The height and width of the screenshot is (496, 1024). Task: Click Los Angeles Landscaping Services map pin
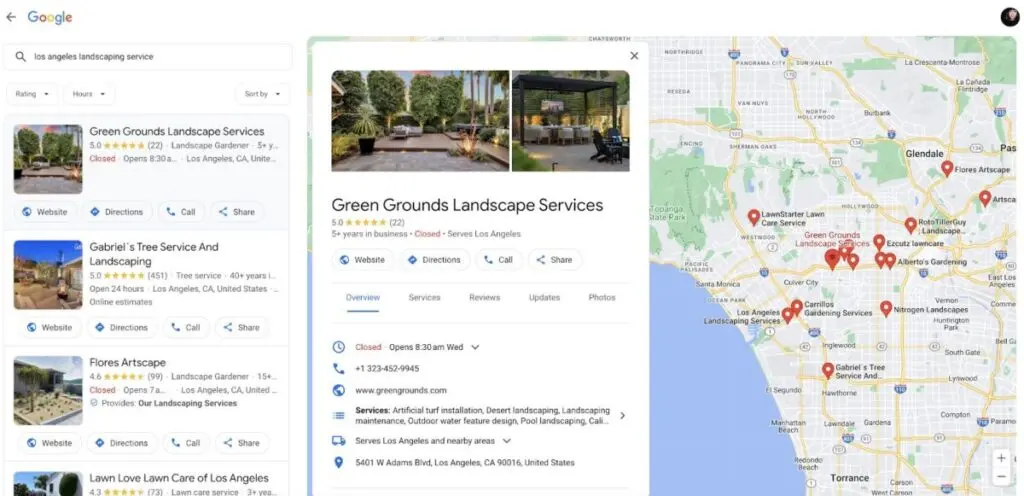click(788, 315)
